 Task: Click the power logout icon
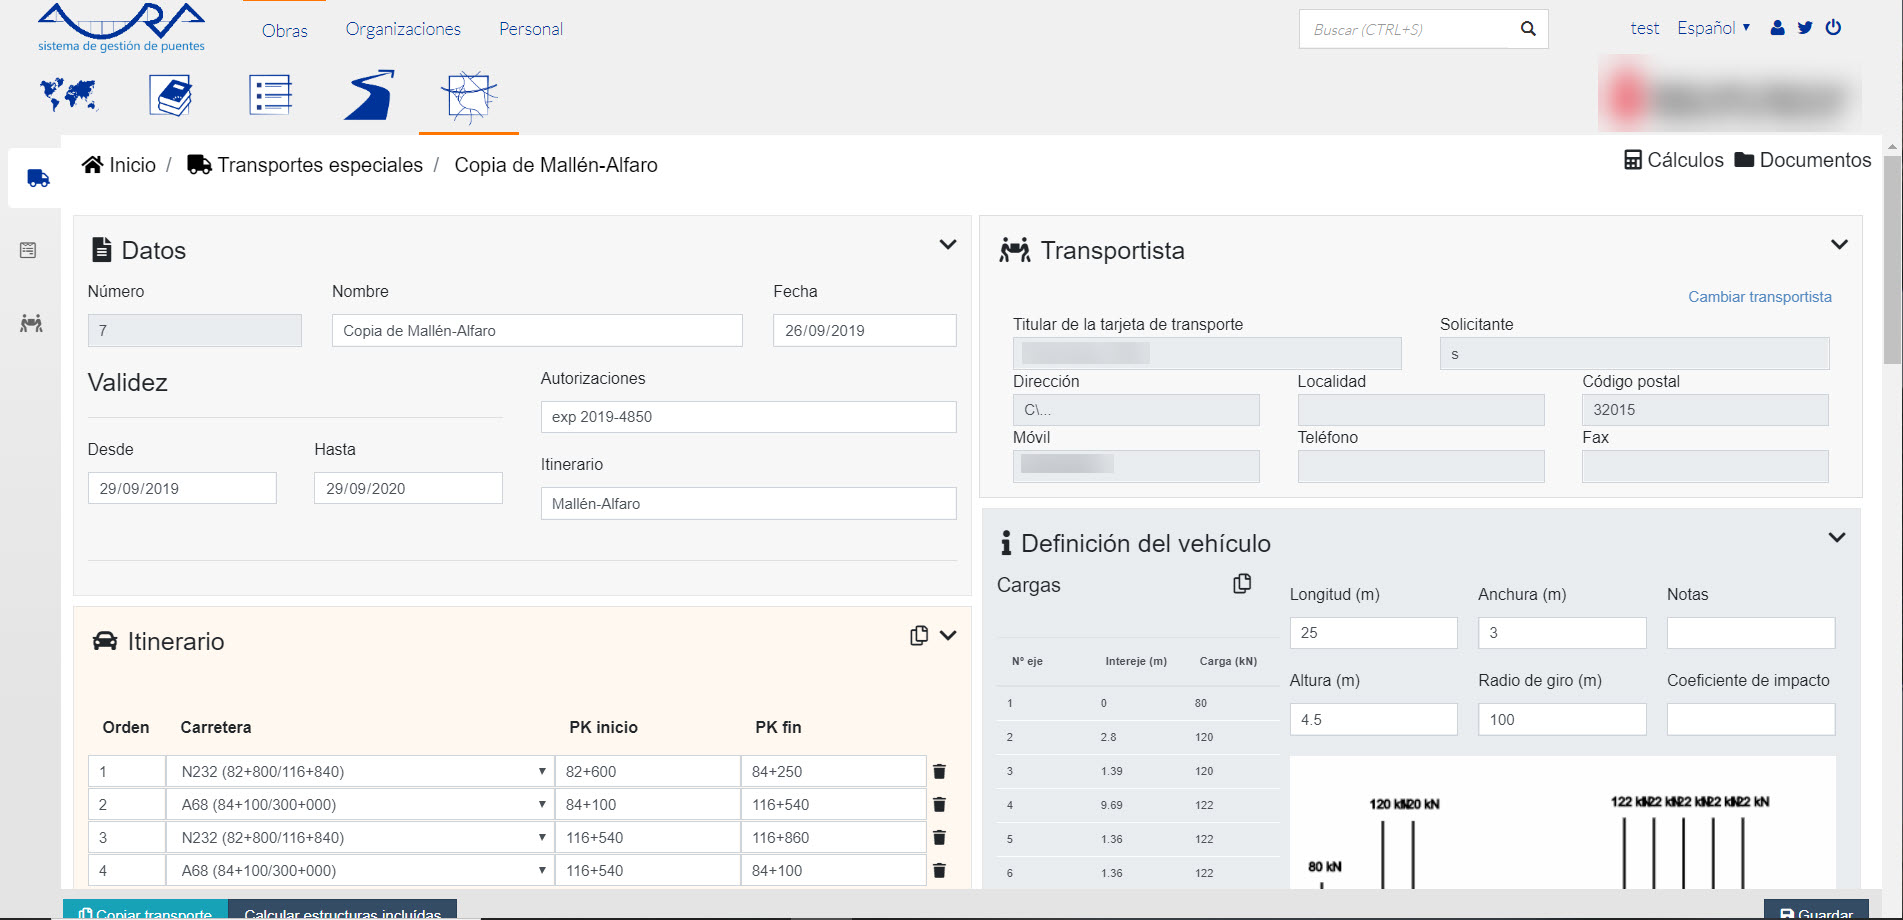[x=1833, y=28]
